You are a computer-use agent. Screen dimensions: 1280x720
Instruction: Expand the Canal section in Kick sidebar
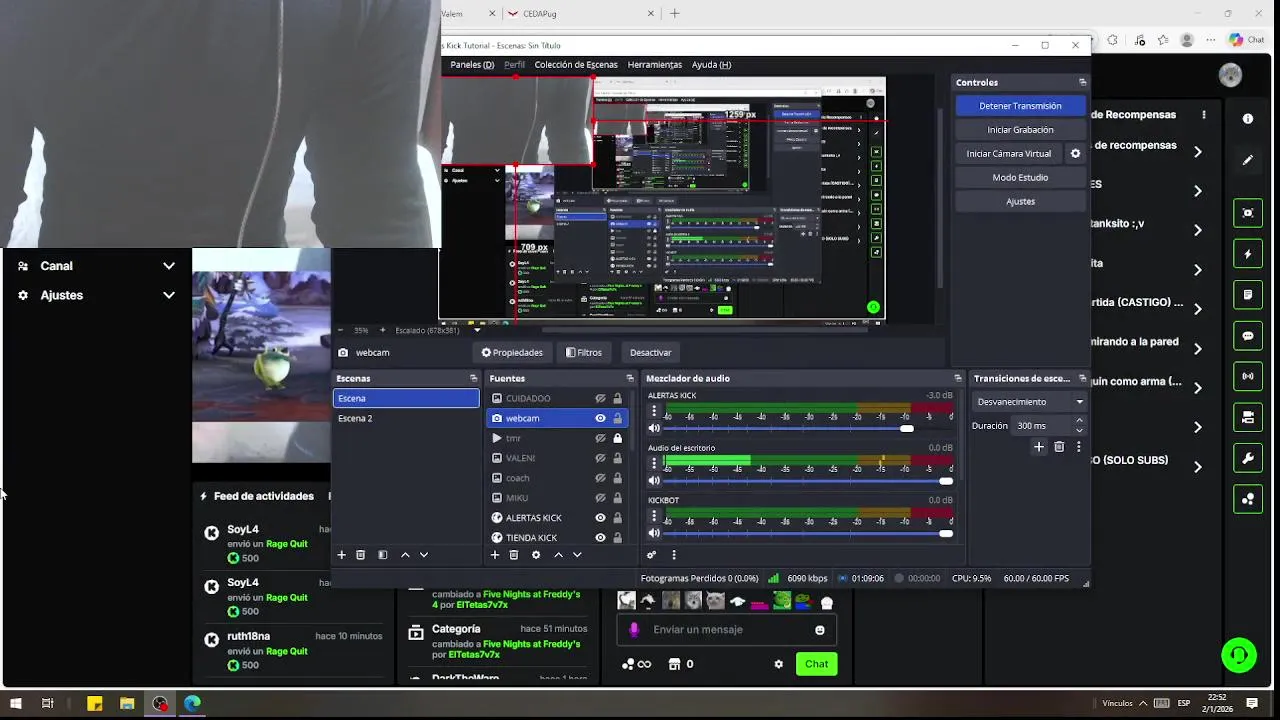(169, 266)
